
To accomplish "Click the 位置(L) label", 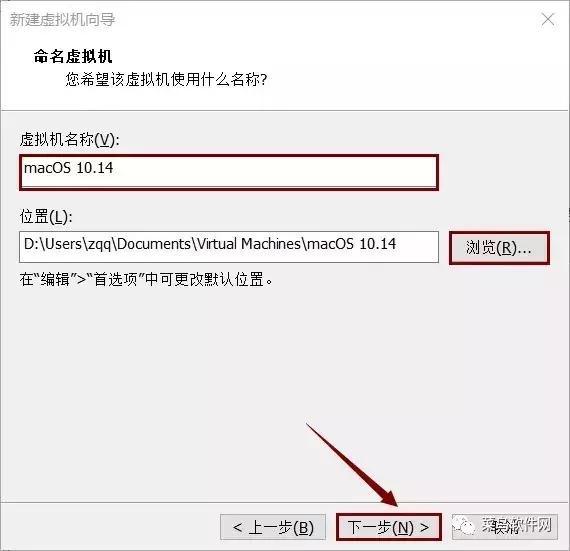I will (46, 217).
